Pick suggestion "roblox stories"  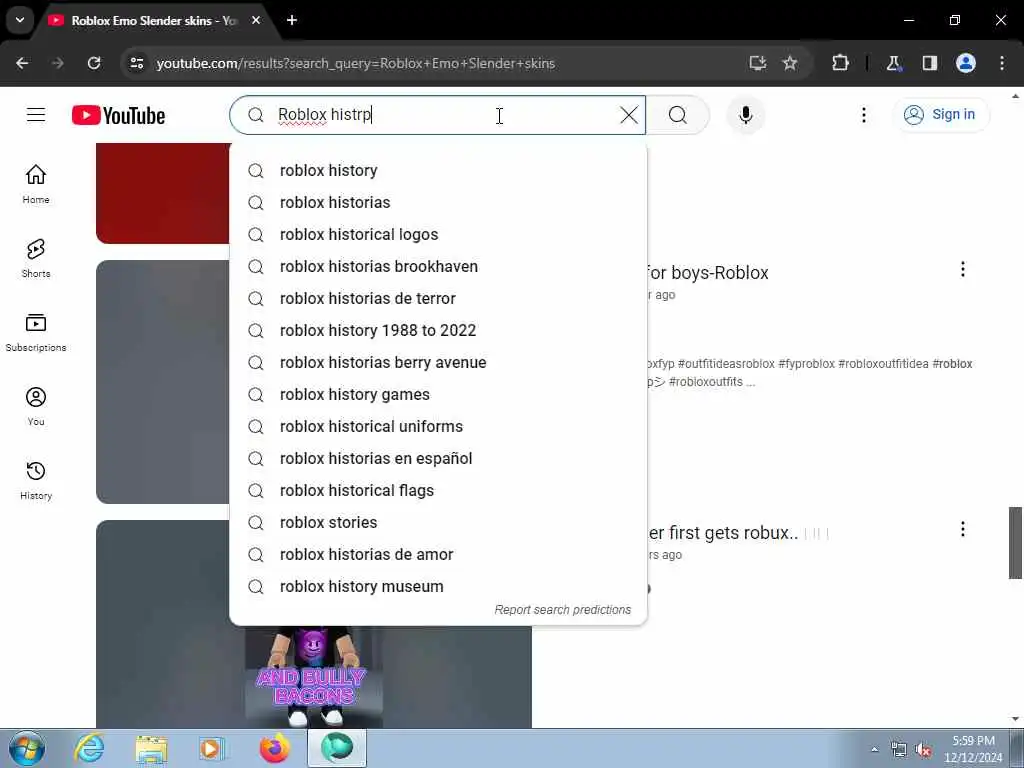click(438, 522)
